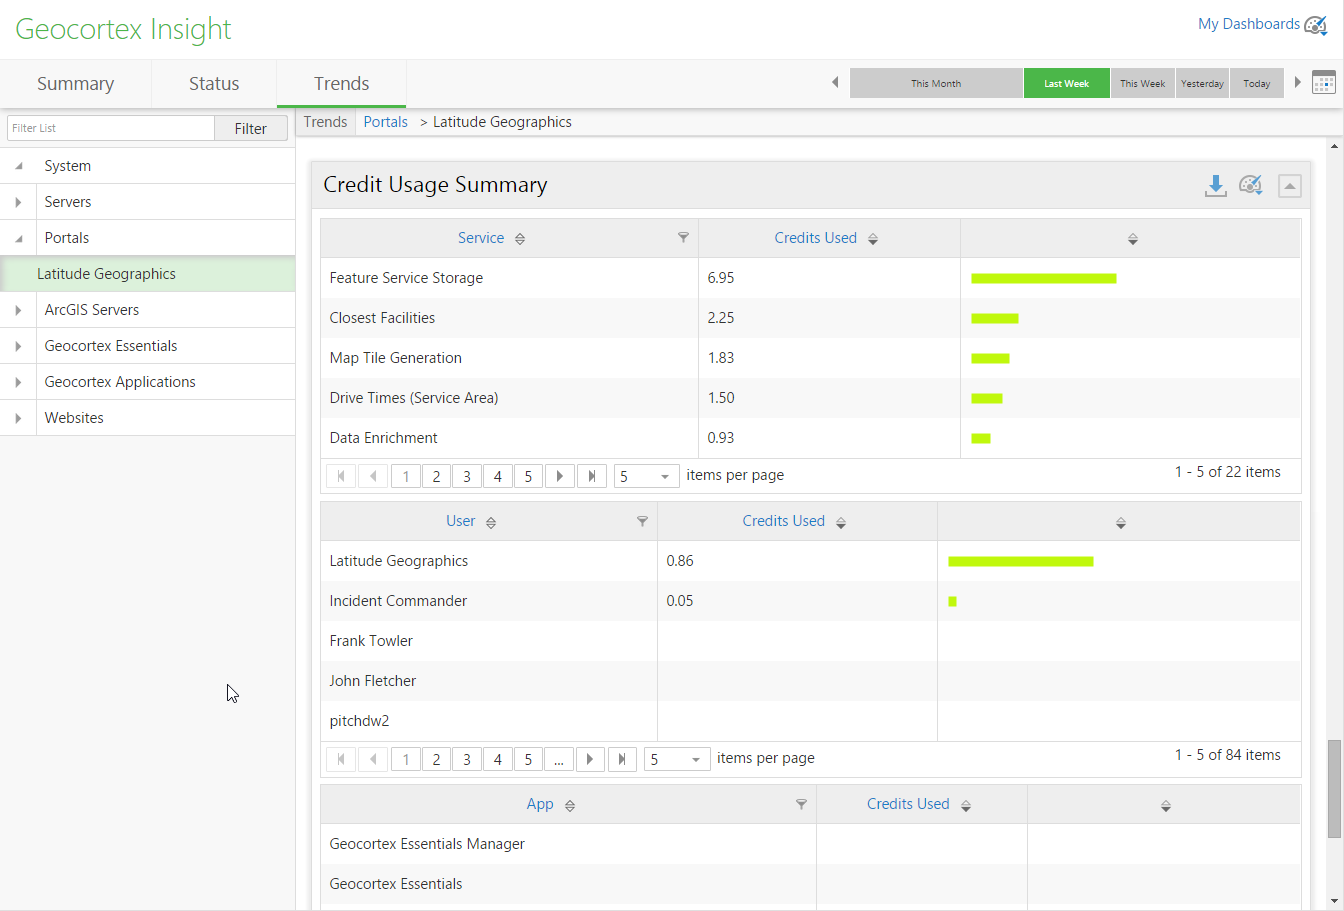Go to first page in Service table
The height and width of the screenshot is (911, 1344).
click(x=341, y=476)
